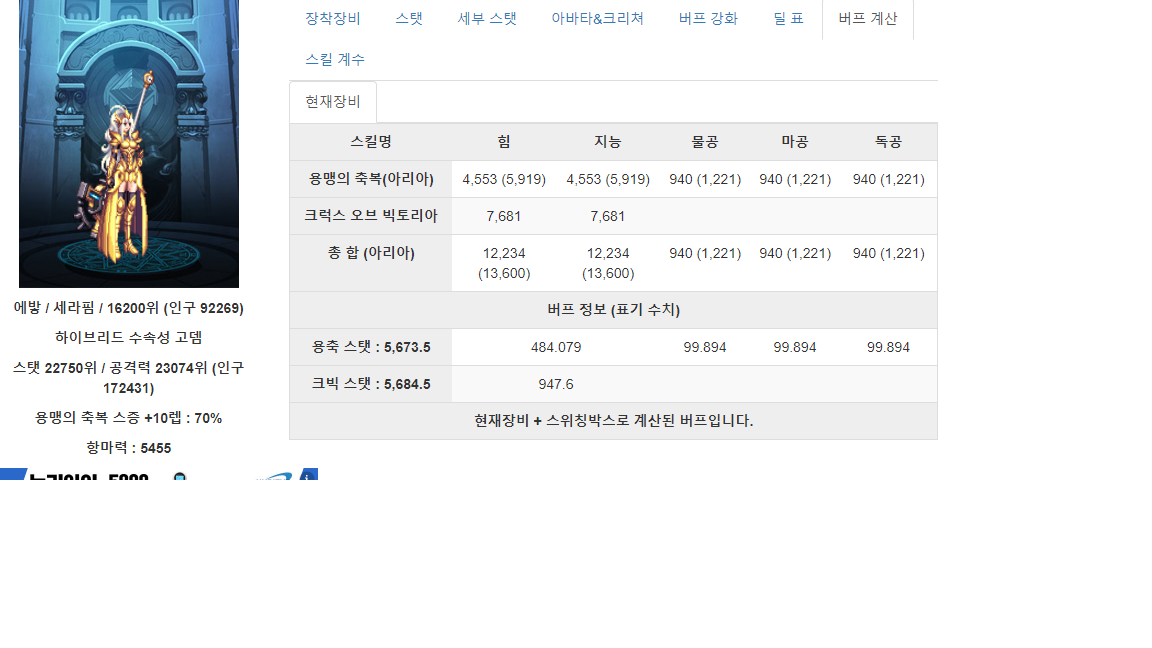Image resolution: width=1152 pixels, height=648 pixels.
Task: Click the 용축 스탯 : 5,673.5 label
Action: [371, 347]
